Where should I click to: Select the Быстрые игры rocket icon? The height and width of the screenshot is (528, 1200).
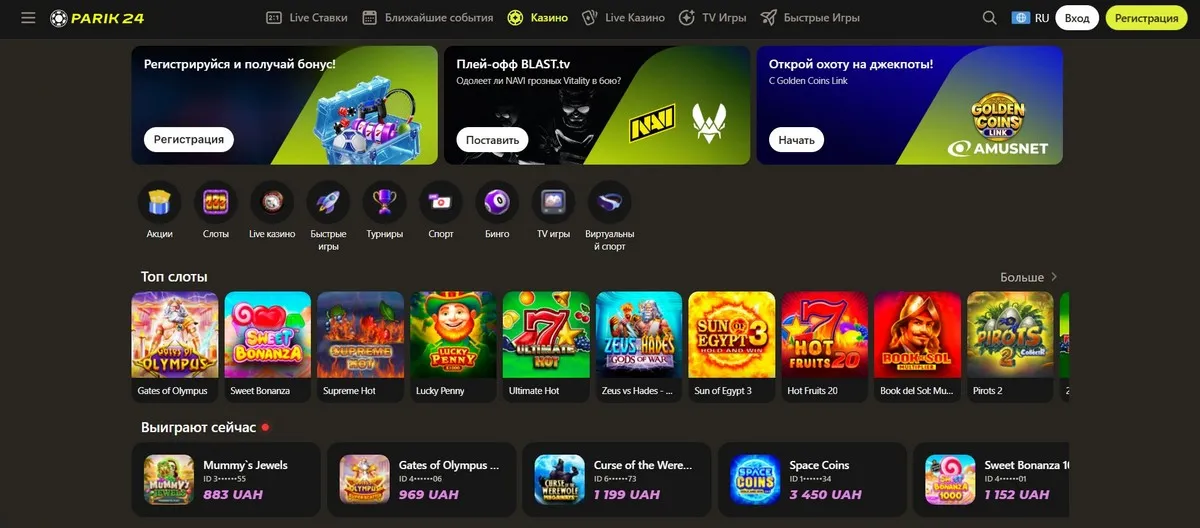click(x=328, y=202)
